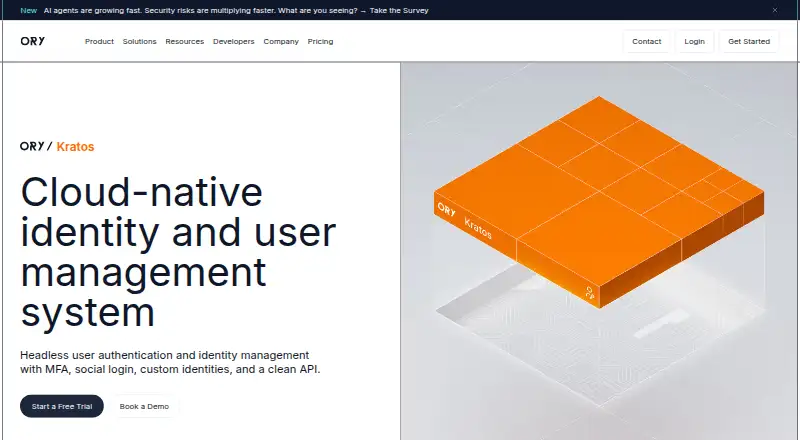The width and height of the screenshot is (800, 440).
Task: Click Book a Demo
Action: click(x=144, y=406)
